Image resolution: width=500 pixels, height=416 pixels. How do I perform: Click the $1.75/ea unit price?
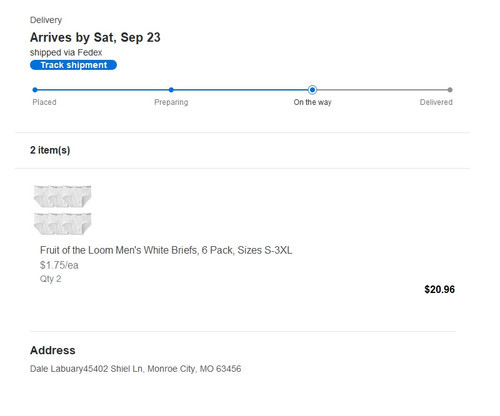(x=59, y=265)
